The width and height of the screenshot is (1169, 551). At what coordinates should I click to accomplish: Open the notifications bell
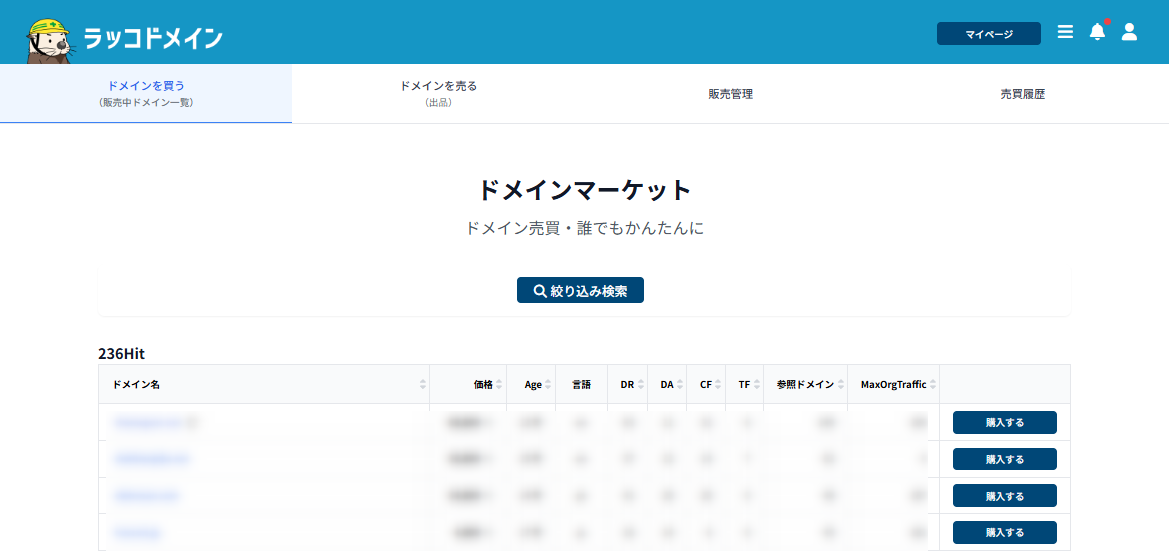(x=1097, y=32)
